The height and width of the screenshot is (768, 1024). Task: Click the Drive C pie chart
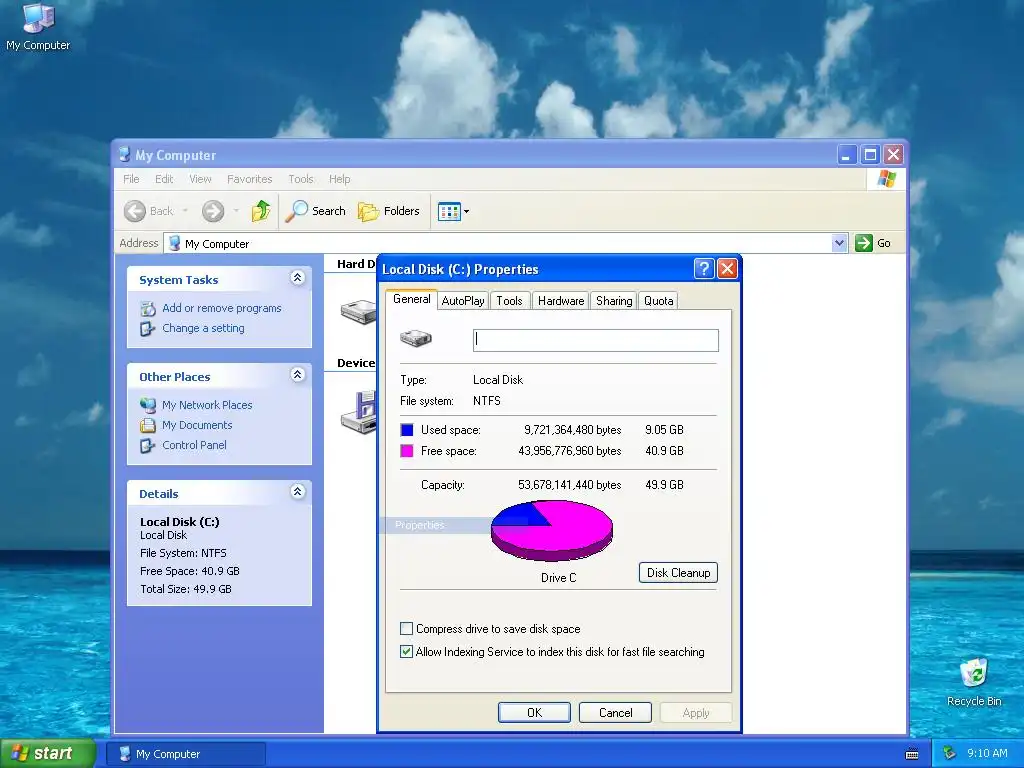point(552,530)
